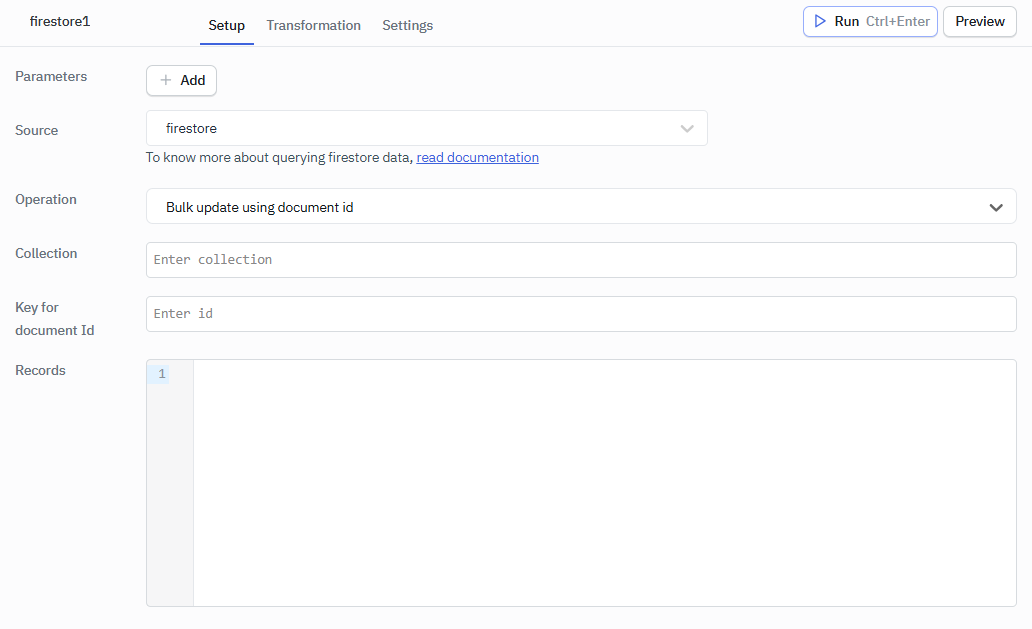Open the read documentation link
Viewport: 1032px width, 629px height.
[477, 157]
